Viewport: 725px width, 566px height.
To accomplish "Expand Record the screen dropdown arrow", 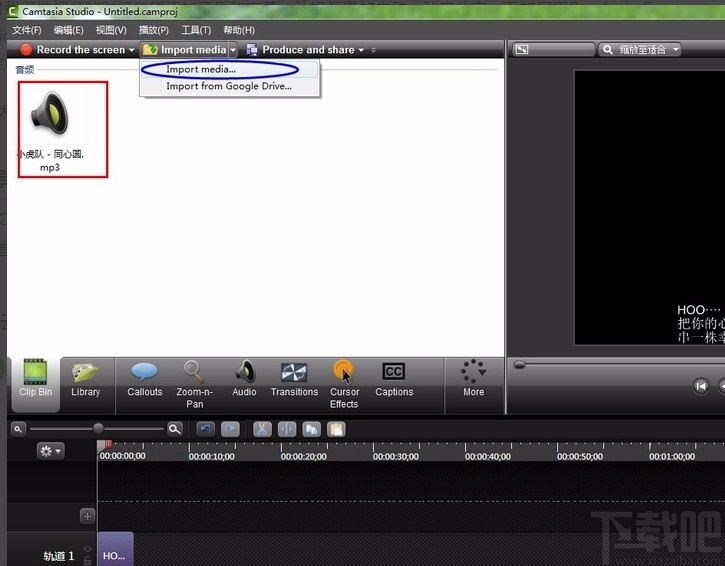I will pos(132,49).
